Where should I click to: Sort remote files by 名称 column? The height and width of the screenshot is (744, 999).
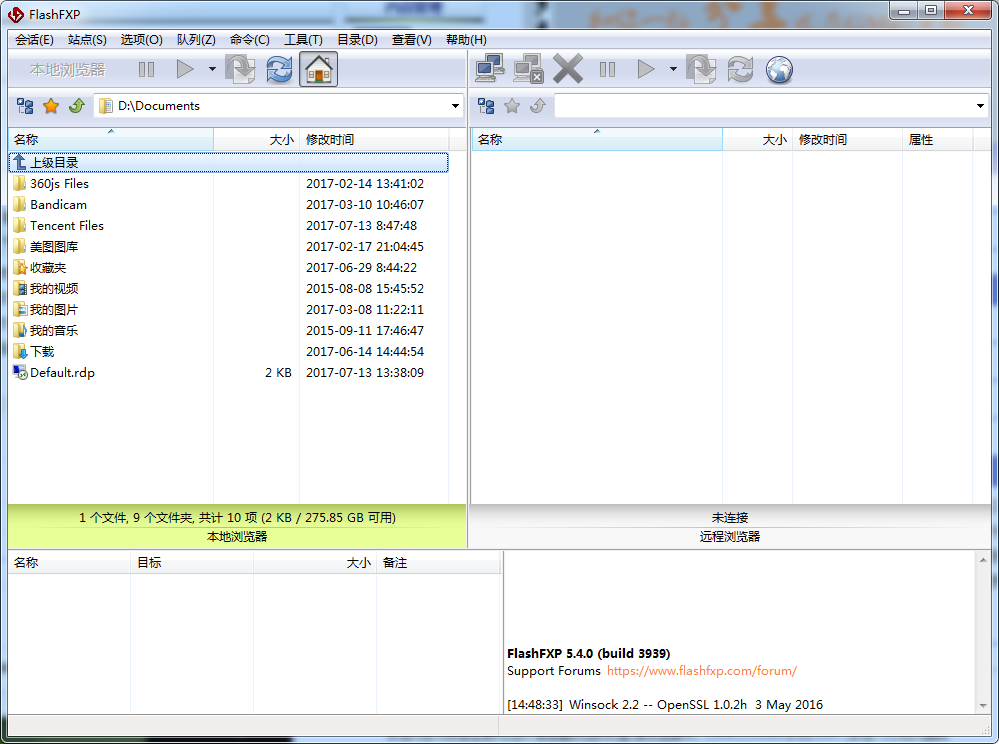click(597, 140)
